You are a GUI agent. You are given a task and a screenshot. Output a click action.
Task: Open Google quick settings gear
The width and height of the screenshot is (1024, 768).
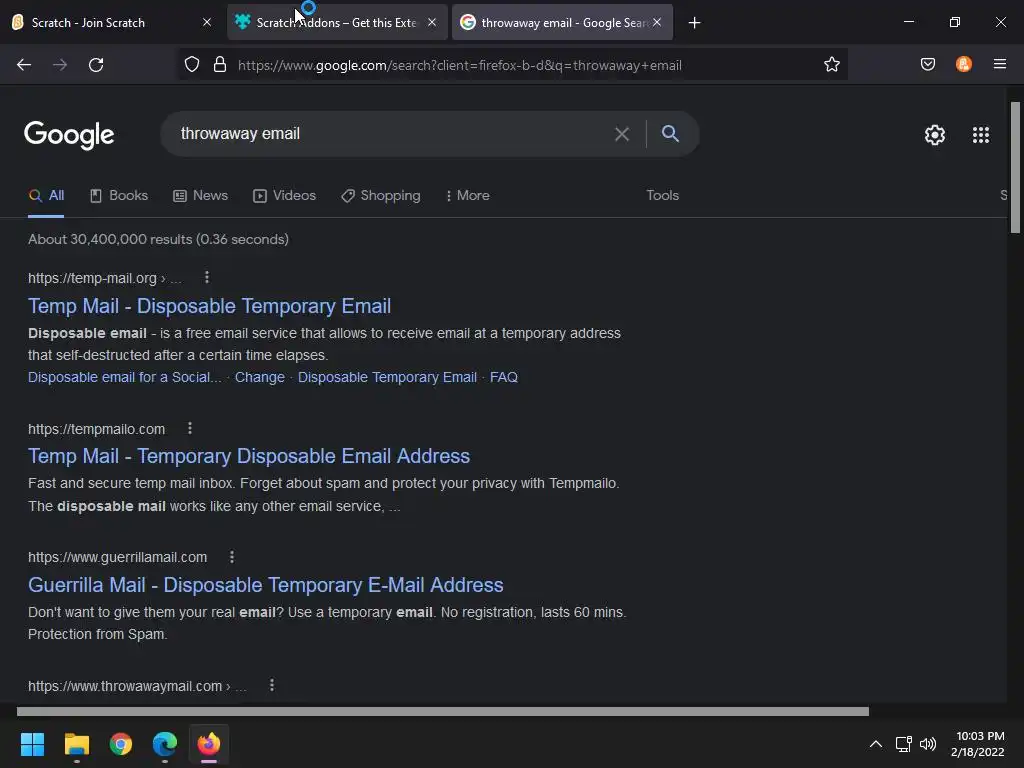[935, 135]
